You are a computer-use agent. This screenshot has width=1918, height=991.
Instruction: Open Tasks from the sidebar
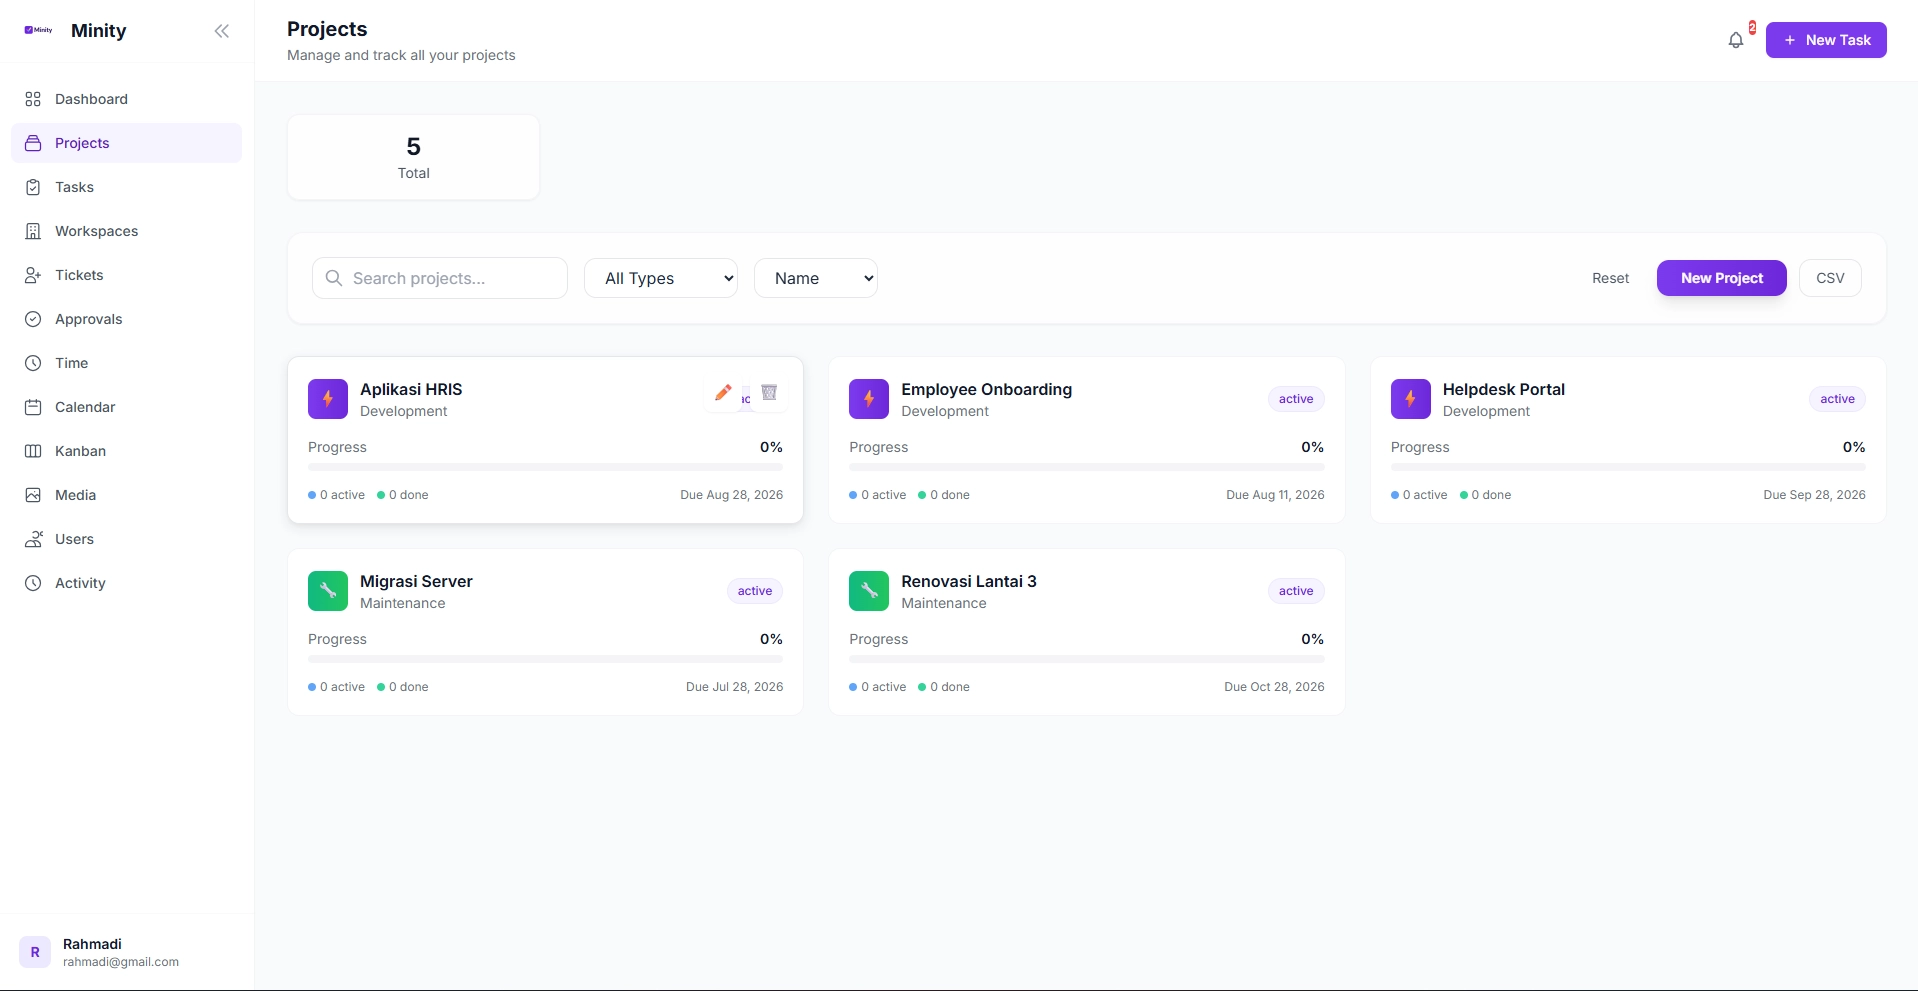[x=126, y=187]
